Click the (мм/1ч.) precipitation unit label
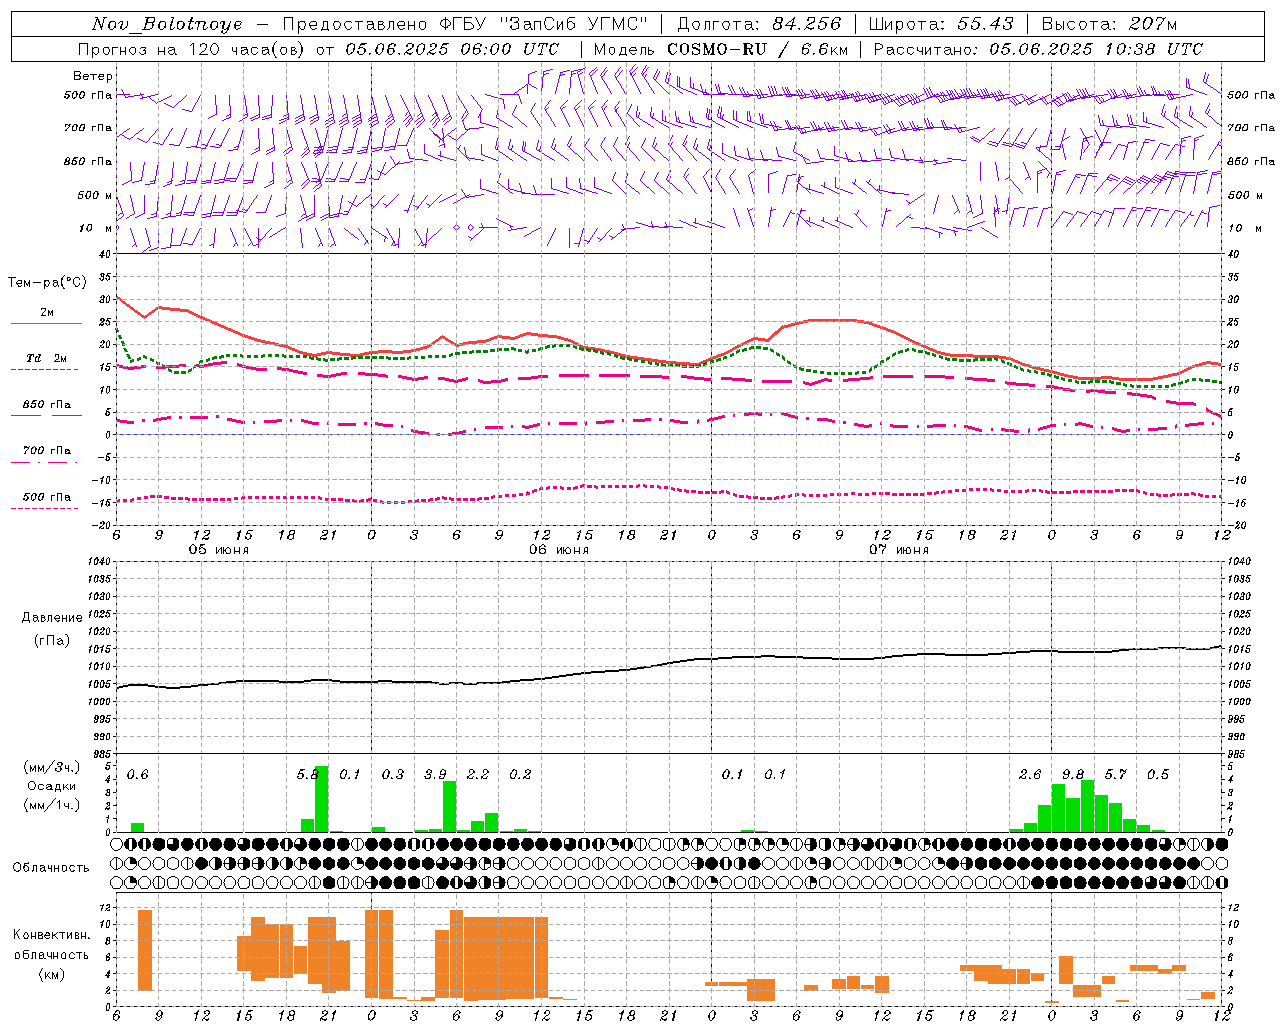This screenshot has height=1024, width=1280. [x=52, y=805]
